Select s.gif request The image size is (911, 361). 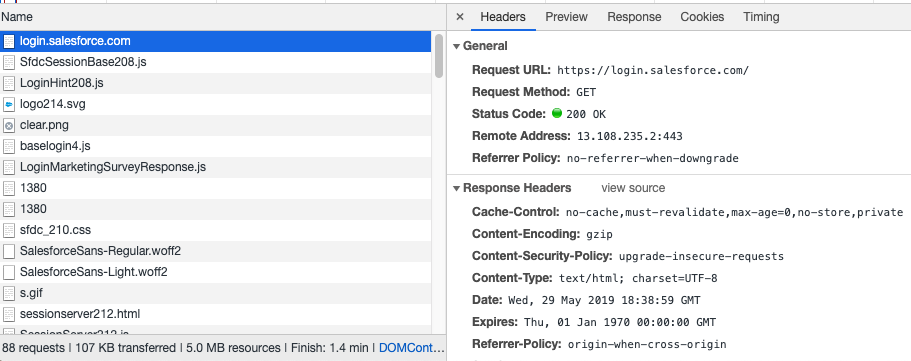[x=216, y=293]
